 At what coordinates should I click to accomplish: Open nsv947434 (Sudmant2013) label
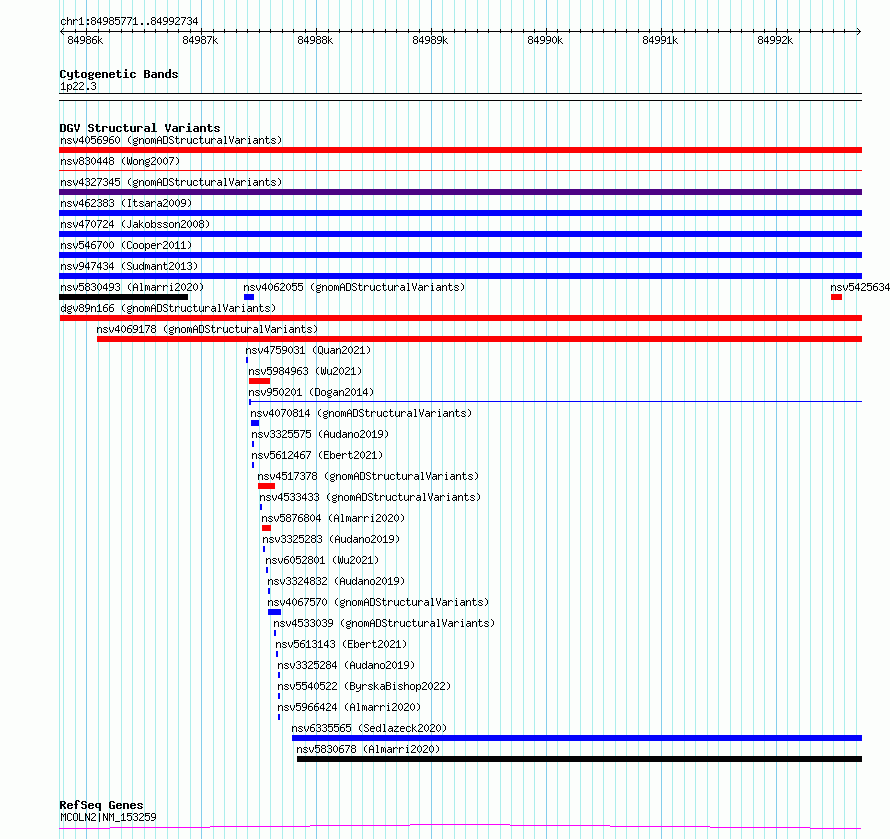pyautogui.click(x=129, y=266)
